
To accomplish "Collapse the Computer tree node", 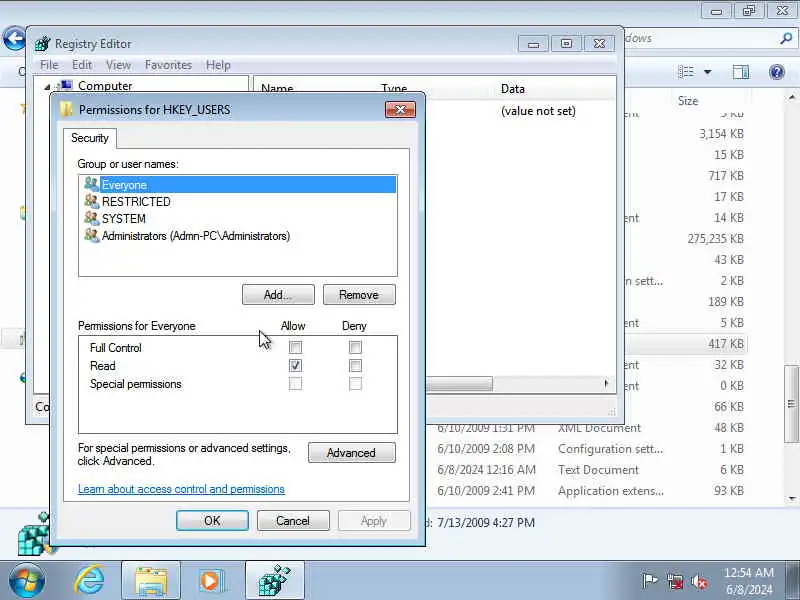I will click(47, 87).
